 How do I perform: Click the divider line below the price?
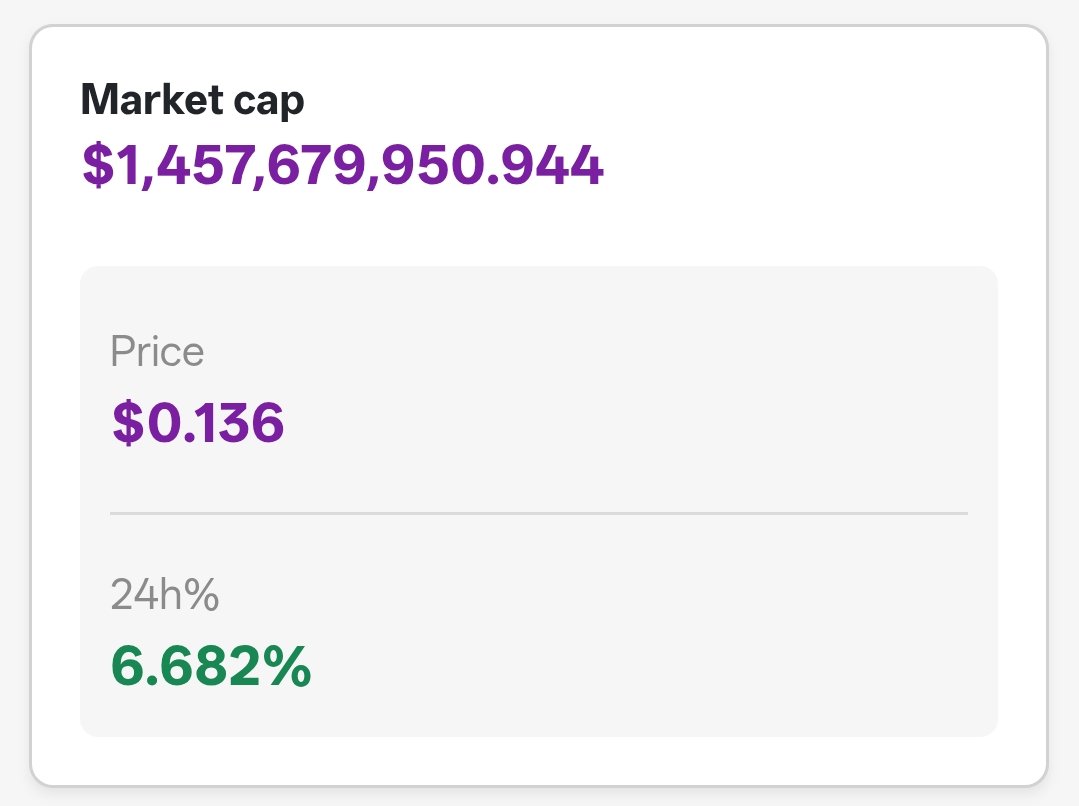pyautogui.click(x=539, y=513)
